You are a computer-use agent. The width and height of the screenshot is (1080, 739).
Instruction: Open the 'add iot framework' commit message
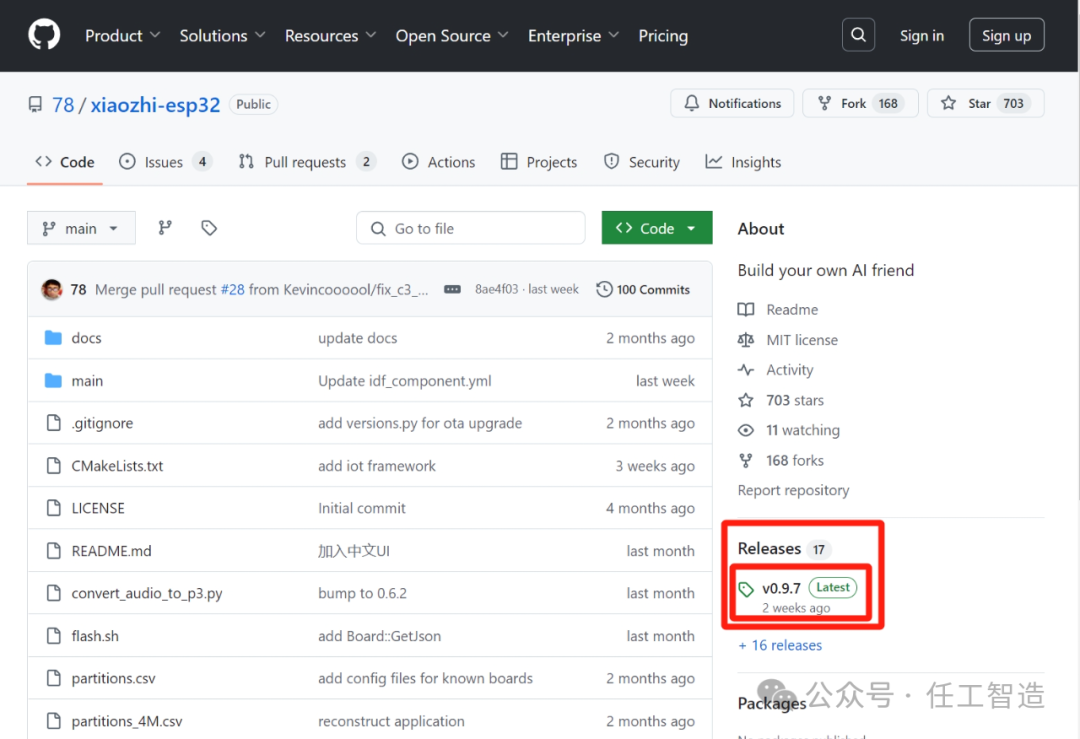tap(377, 466)
